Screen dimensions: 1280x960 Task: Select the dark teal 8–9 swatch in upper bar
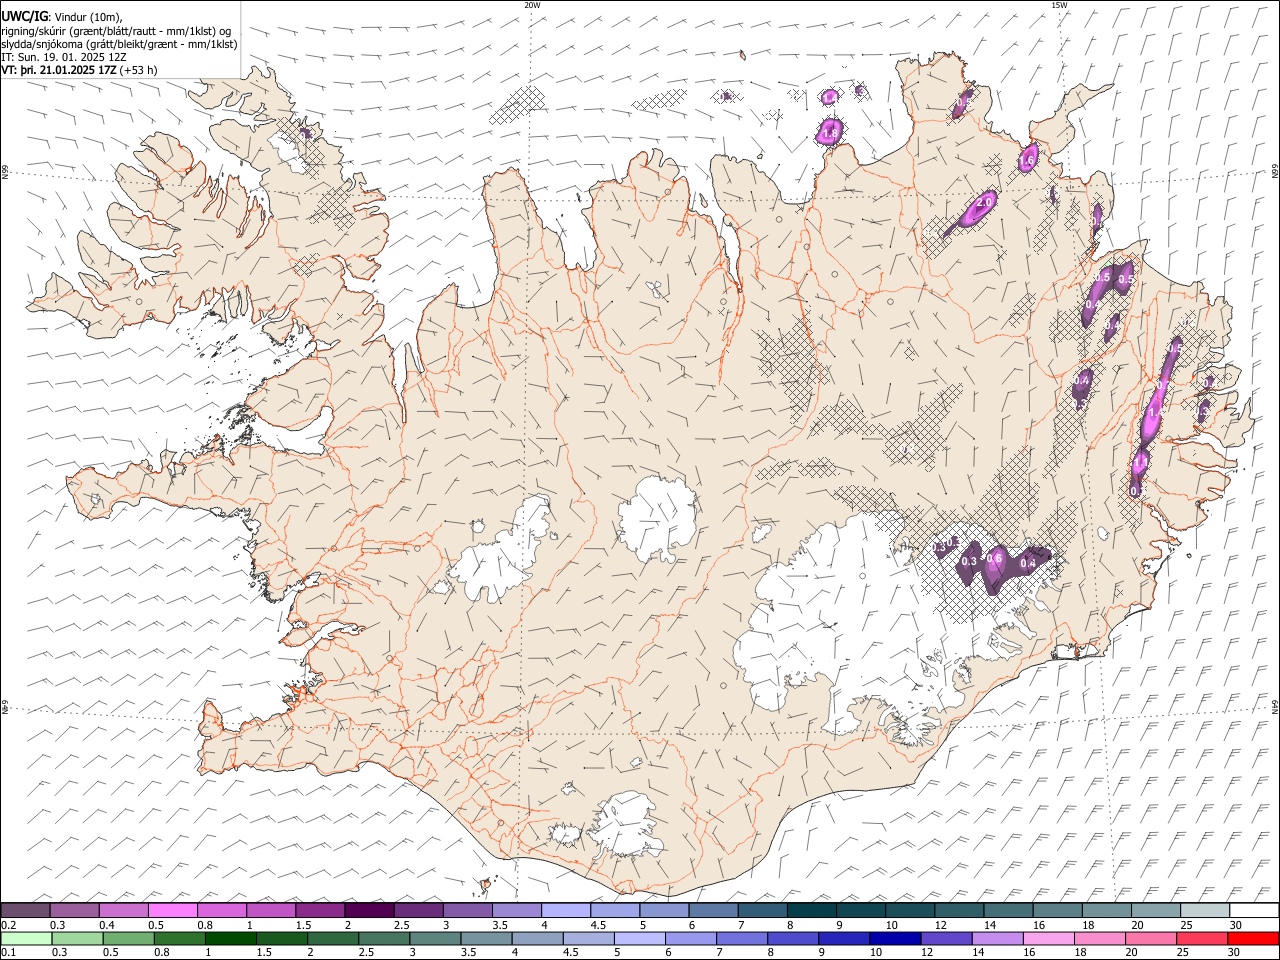pos(811,910)
